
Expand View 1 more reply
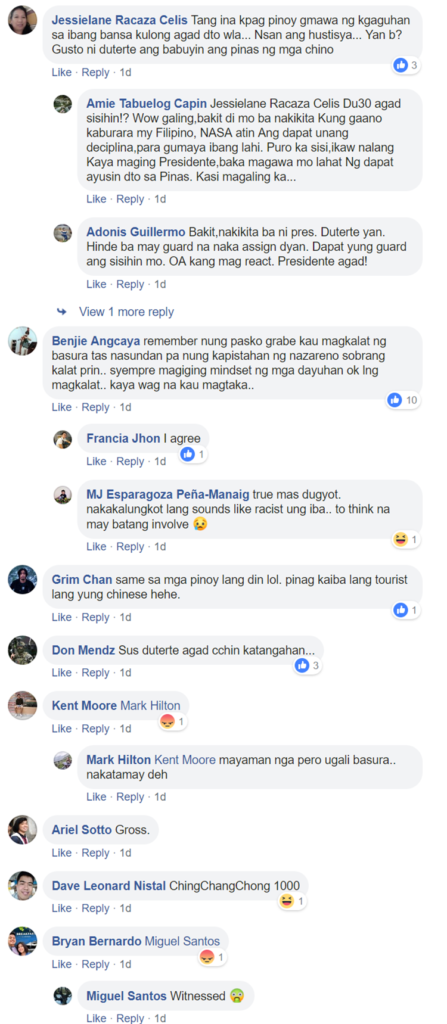coord(126,312)
